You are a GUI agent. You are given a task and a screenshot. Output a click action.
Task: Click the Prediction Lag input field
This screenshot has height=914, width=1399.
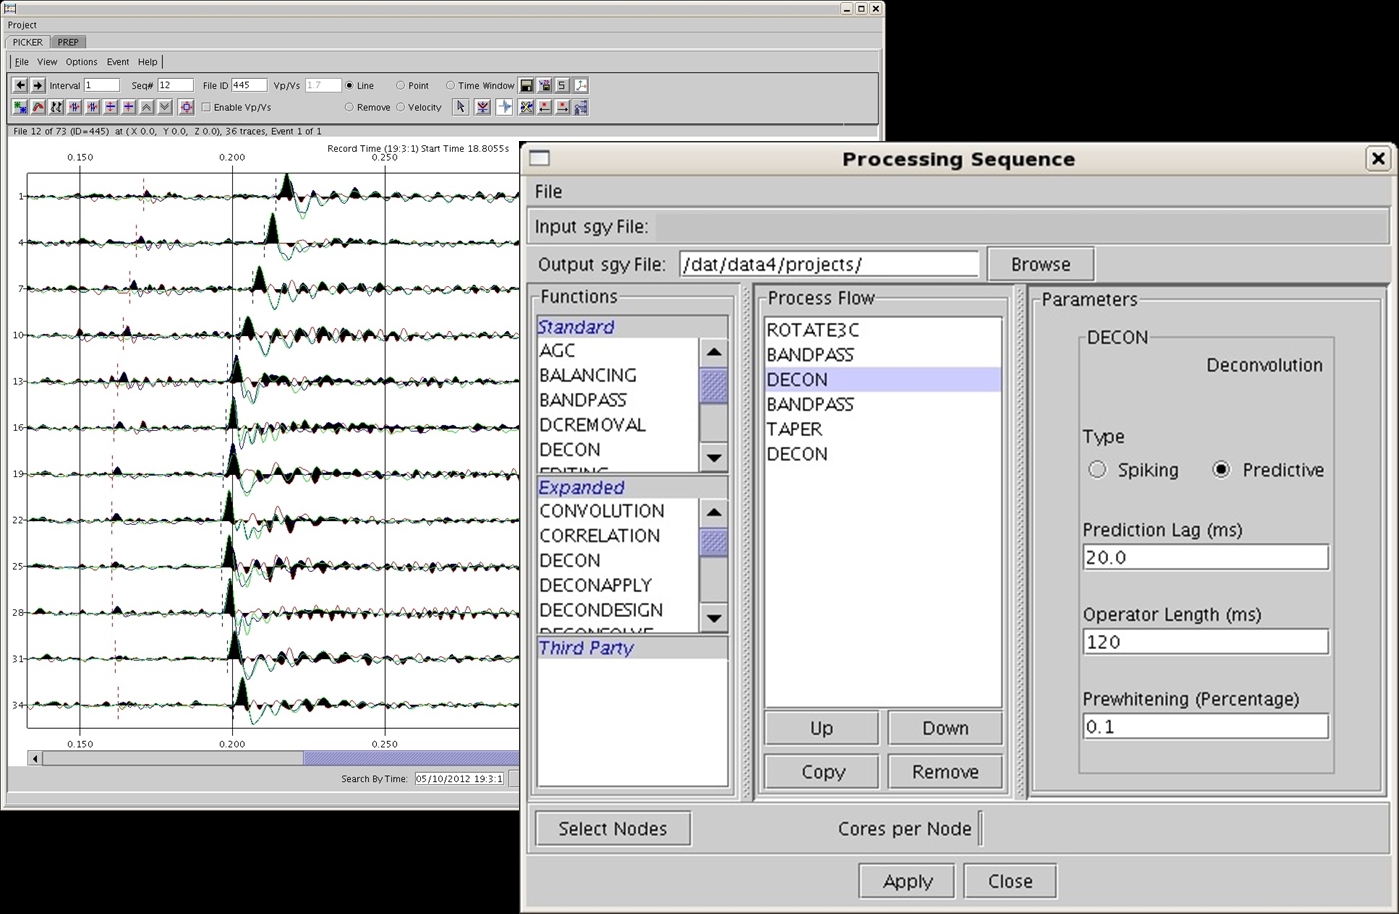pos(1205,558)
